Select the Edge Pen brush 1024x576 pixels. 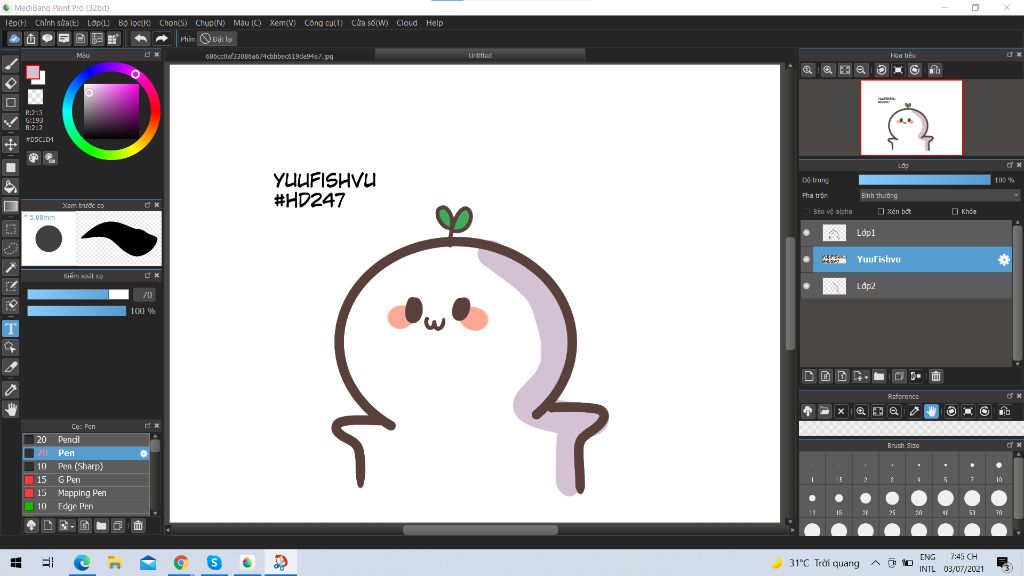86,506
